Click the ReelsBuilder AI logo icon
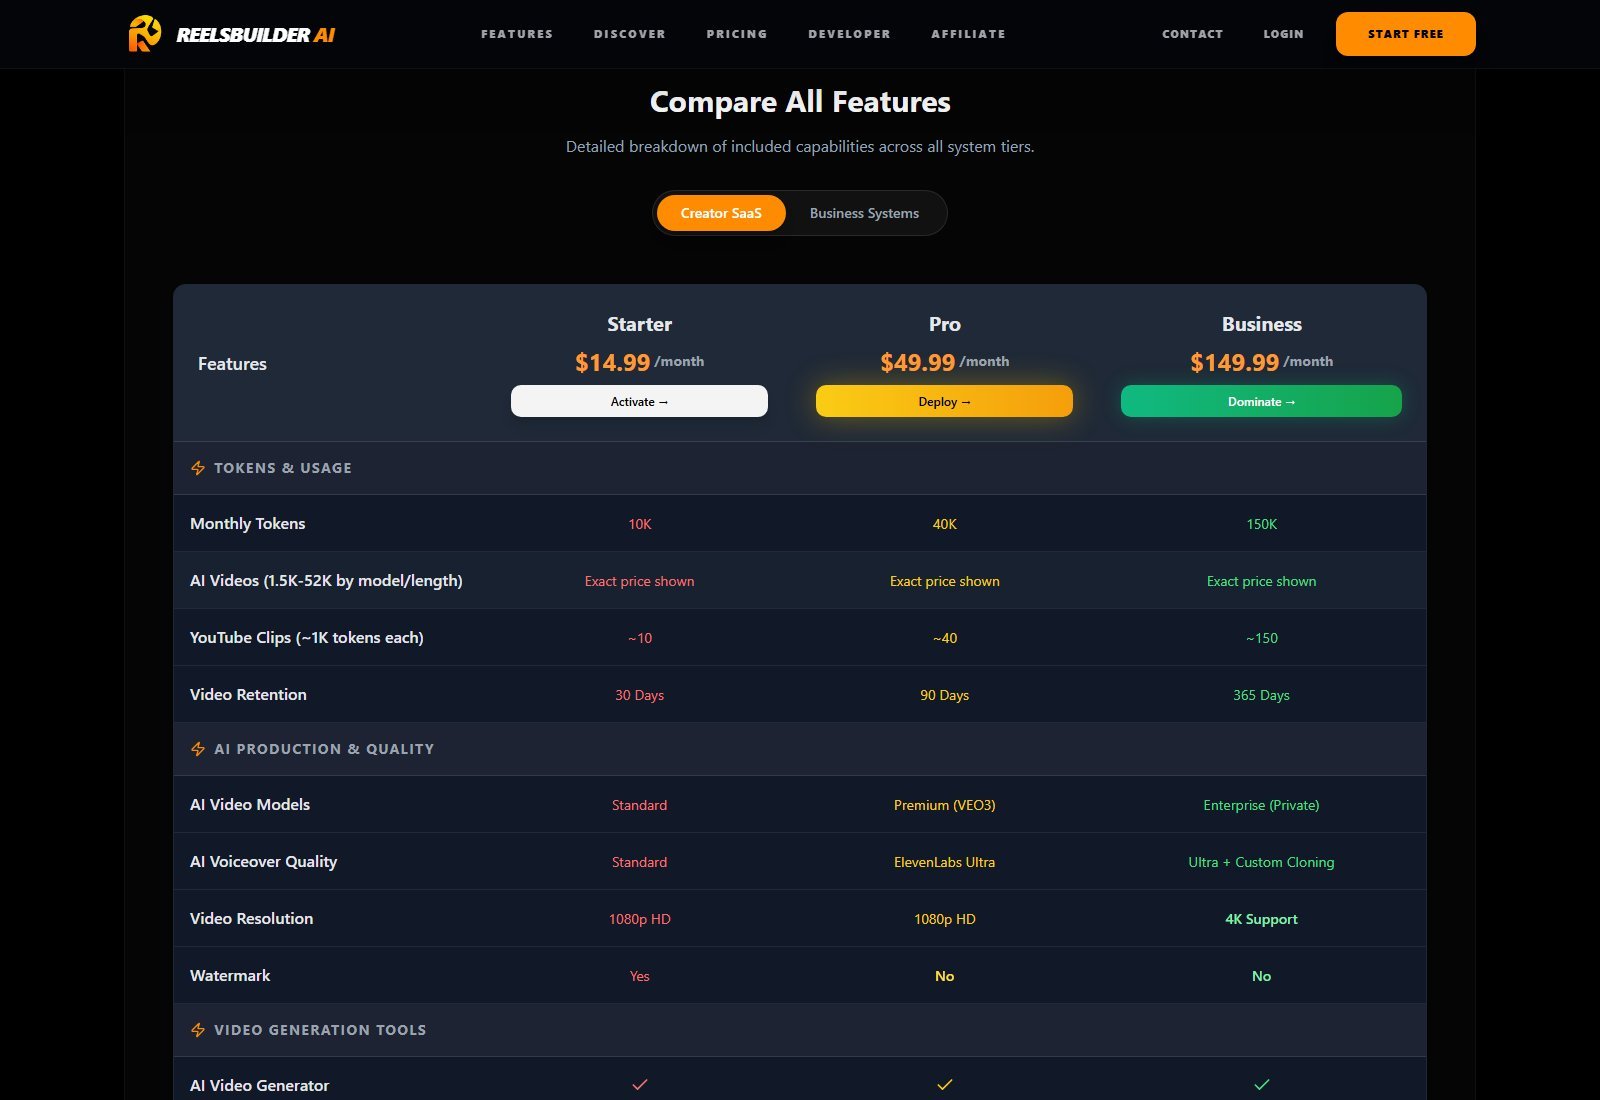1600x1100 pixels. coord(145,34)
